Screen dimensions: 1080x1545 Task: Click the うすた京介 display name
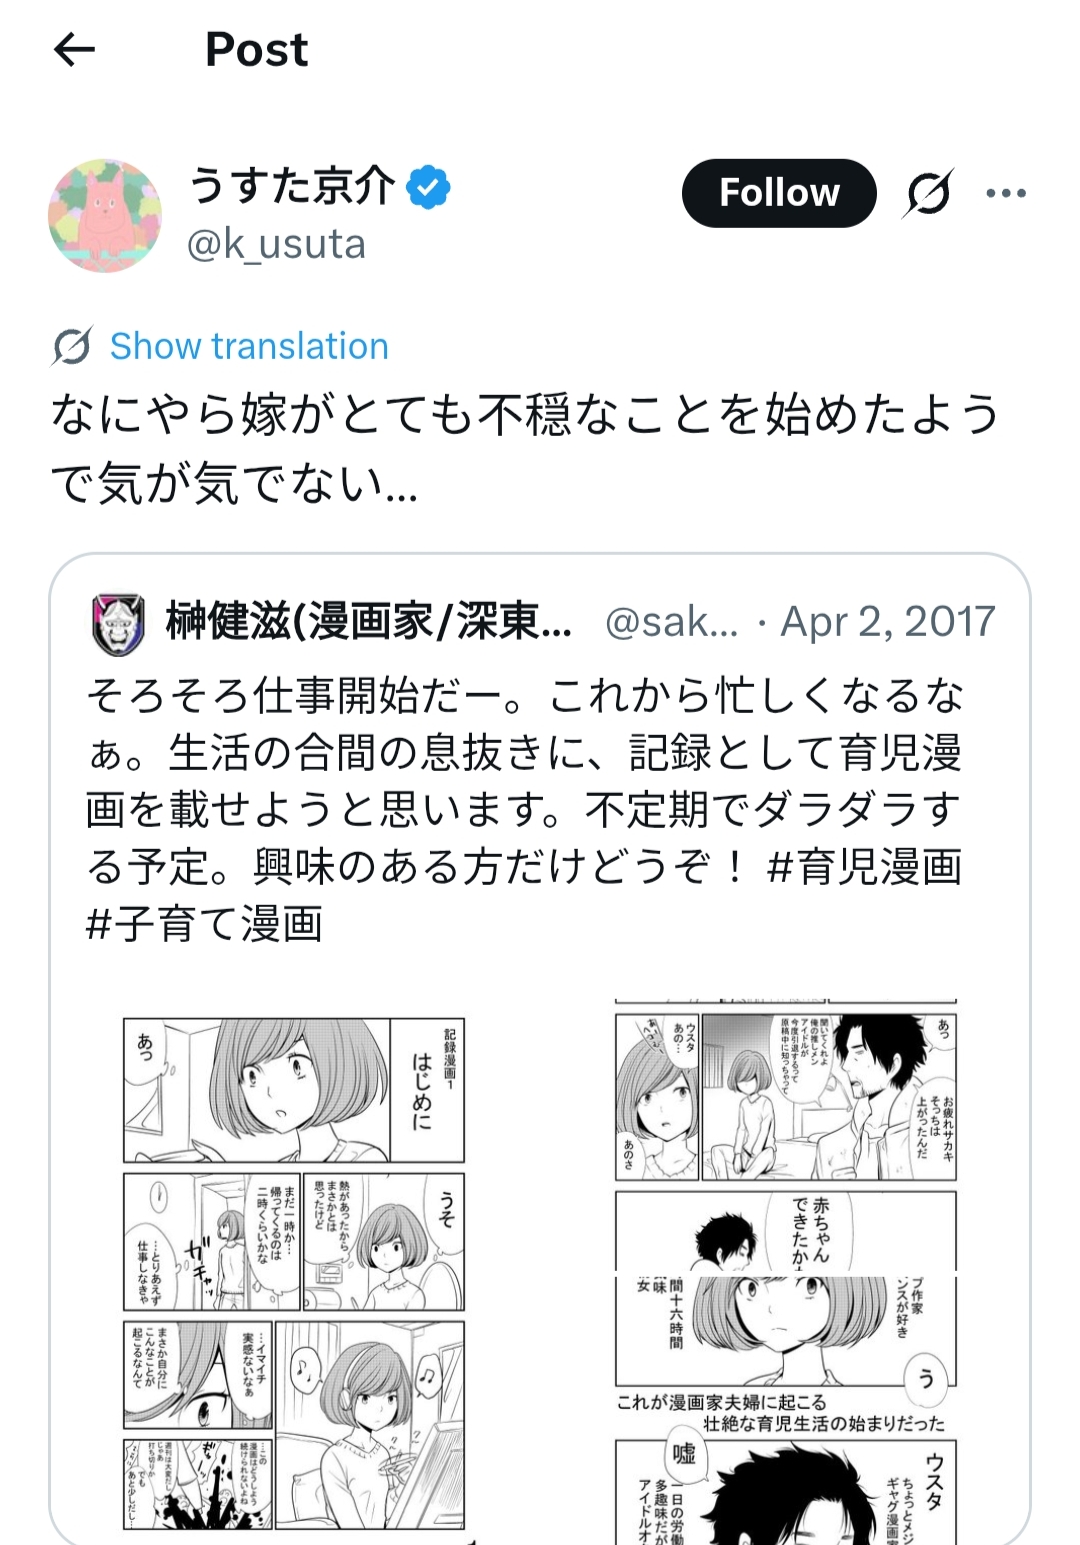(x=292, y=186)
